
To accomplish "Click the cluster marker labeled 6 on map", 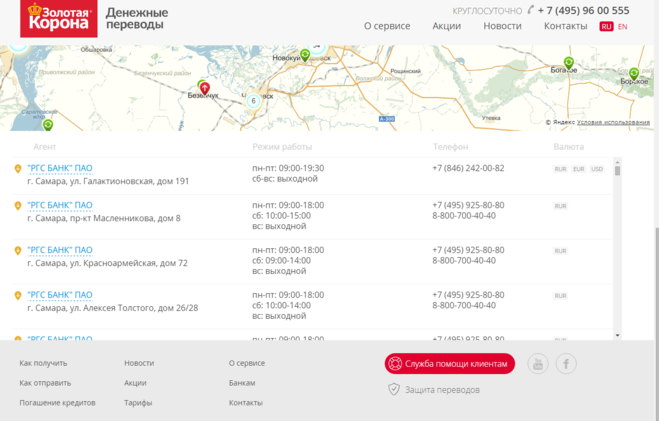I will click(x=253, y=100).
